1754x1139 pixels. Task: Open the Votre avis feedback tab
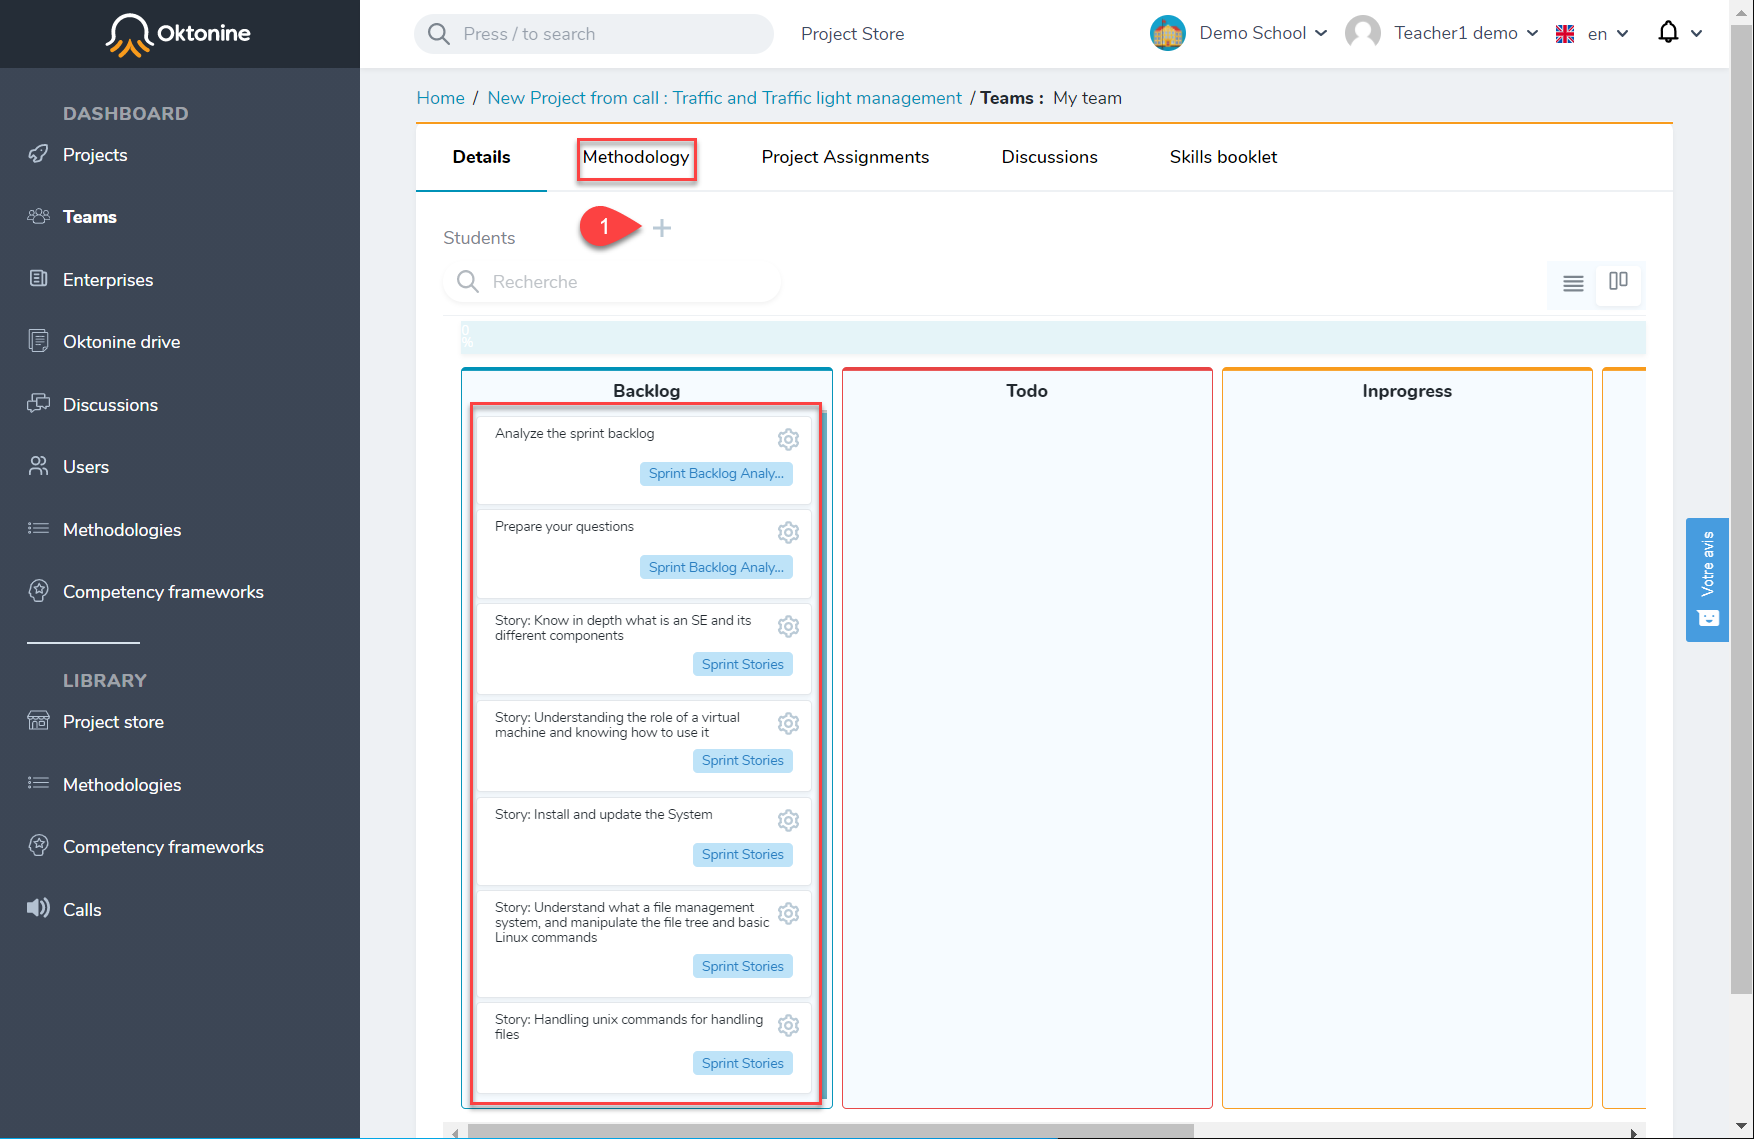pyautogui.click(x=1707, y=580)
